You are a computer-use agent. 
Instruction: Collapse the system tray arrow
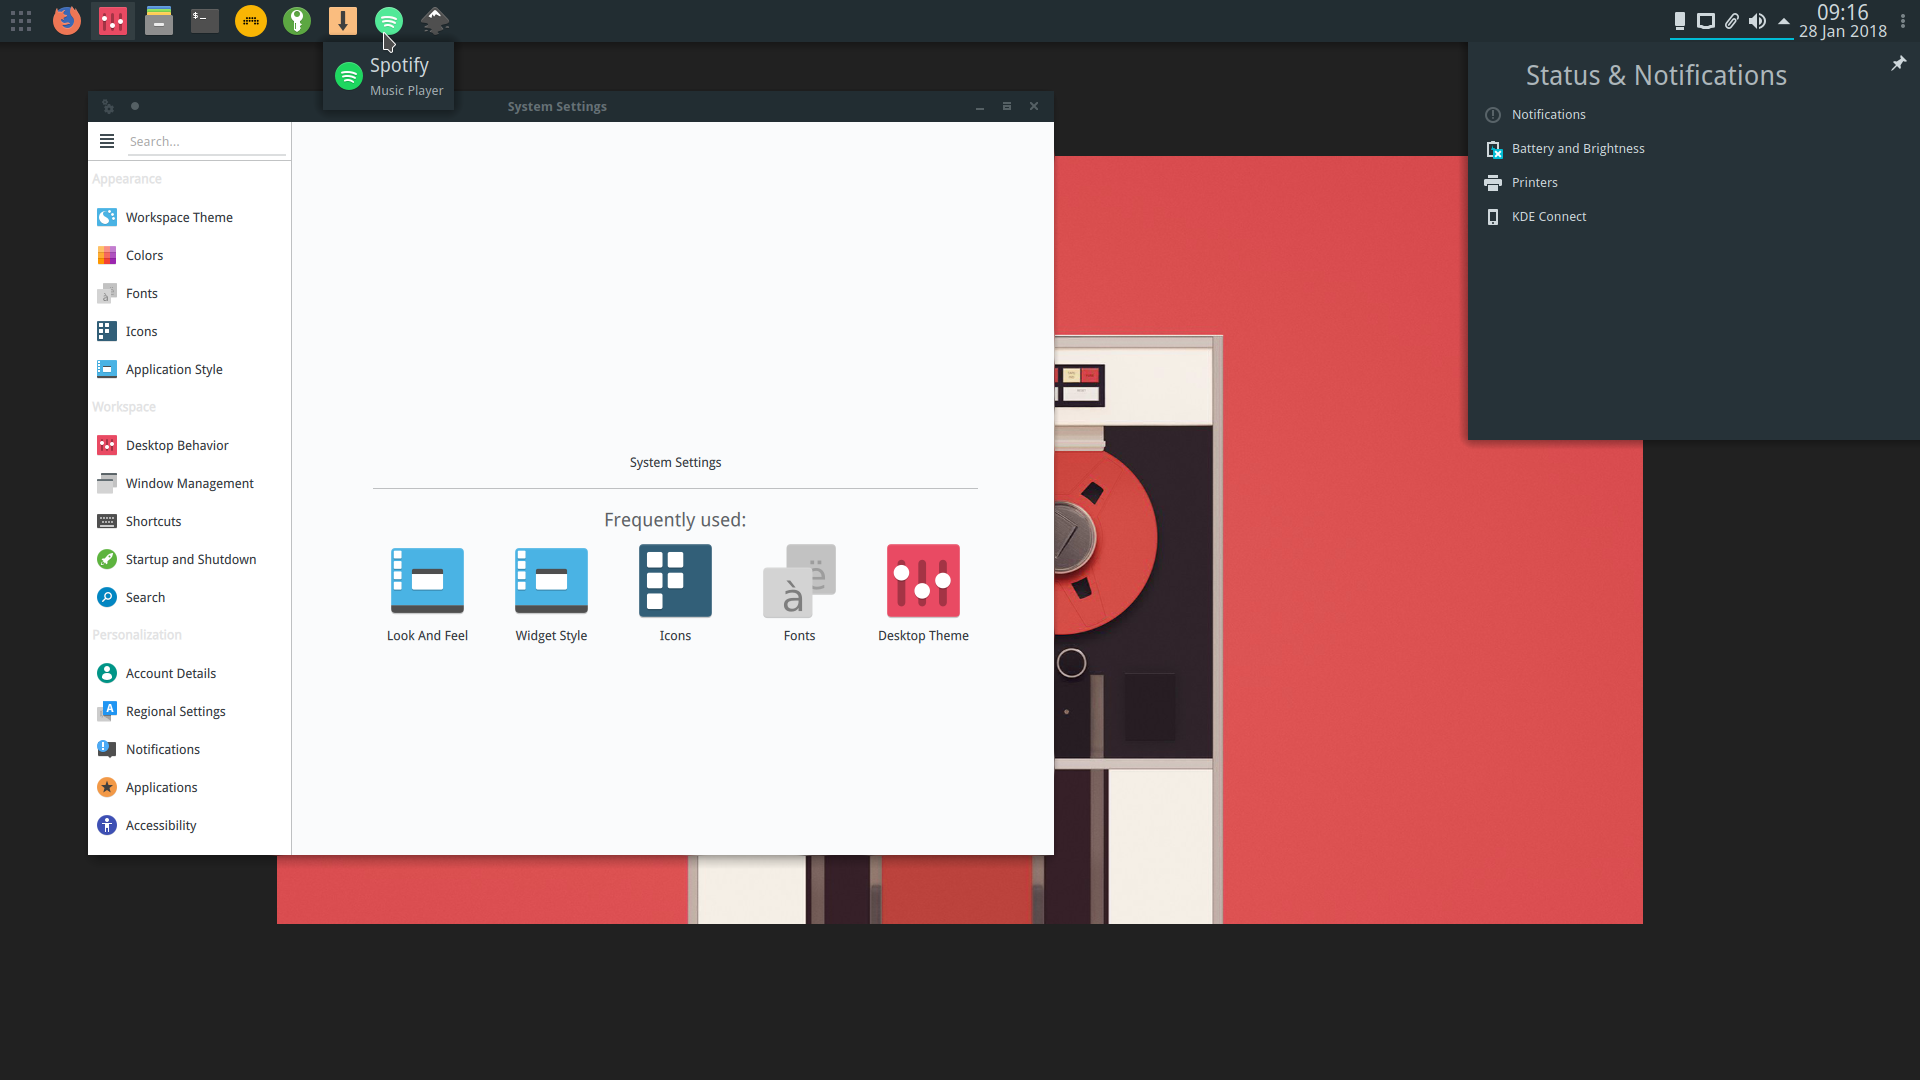(x=1783, y=20)
